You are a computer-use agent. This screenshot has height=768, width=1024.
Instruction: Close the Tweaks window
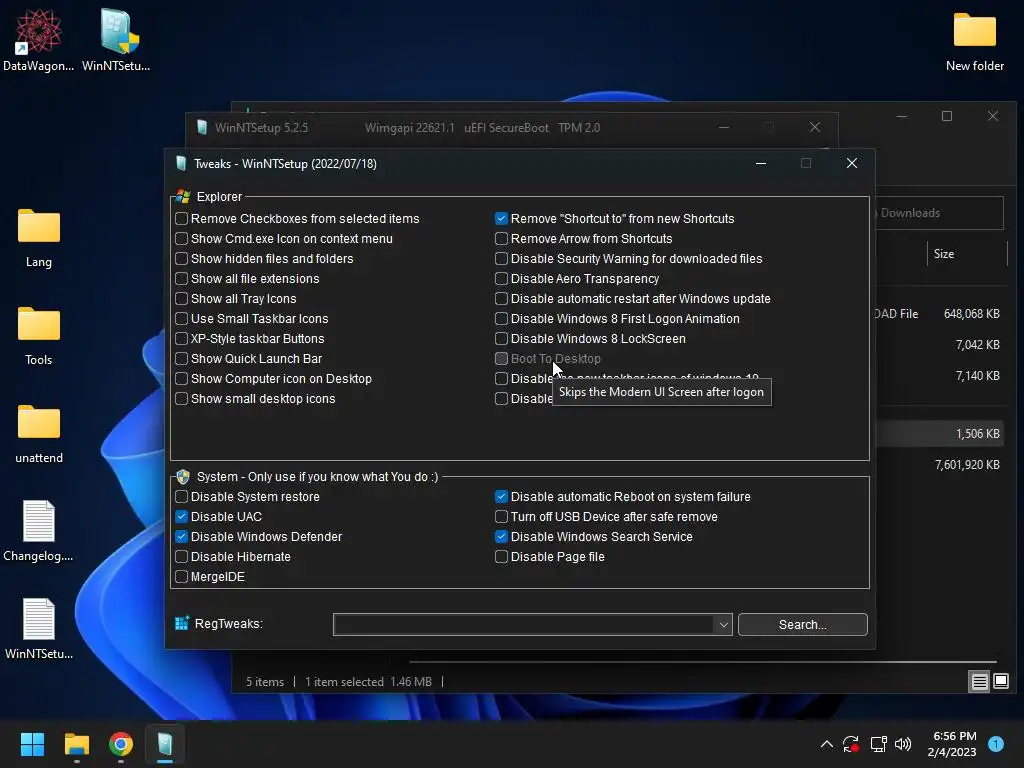click(852, 163)
